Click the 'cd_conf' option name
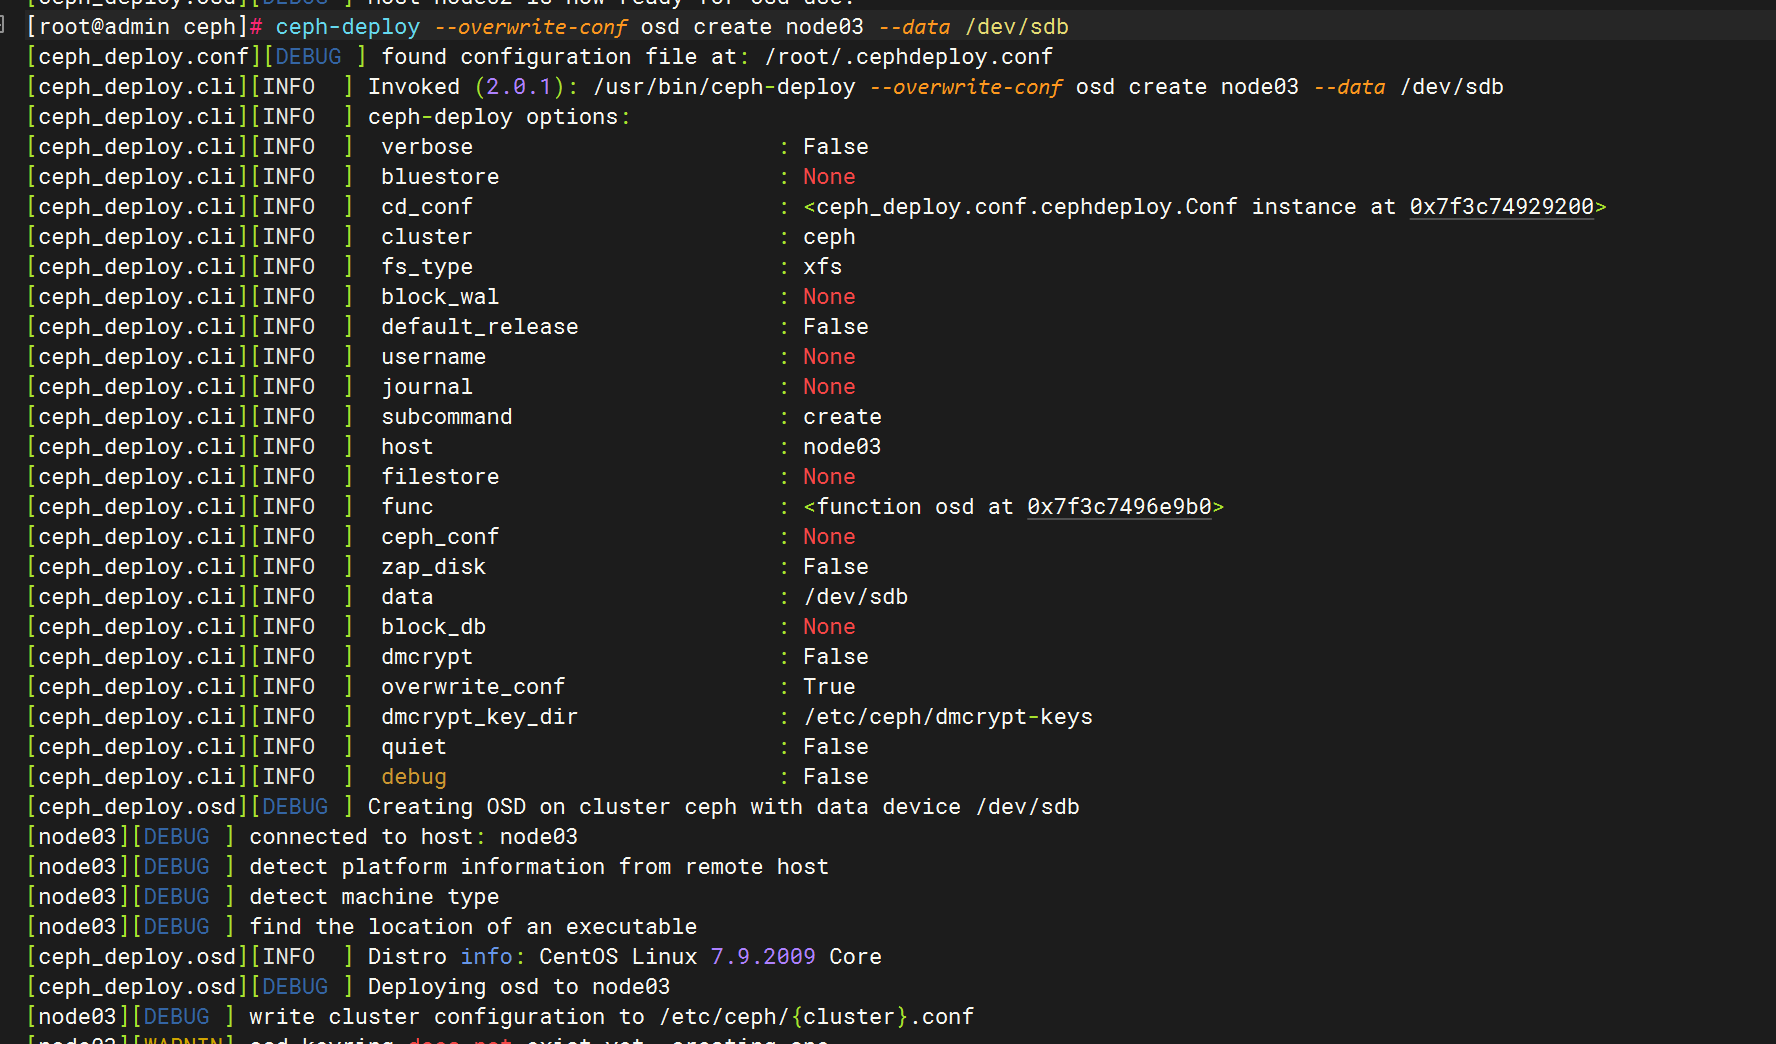The height and width of the screenshot is (1044, 1776). pos(427,207)
